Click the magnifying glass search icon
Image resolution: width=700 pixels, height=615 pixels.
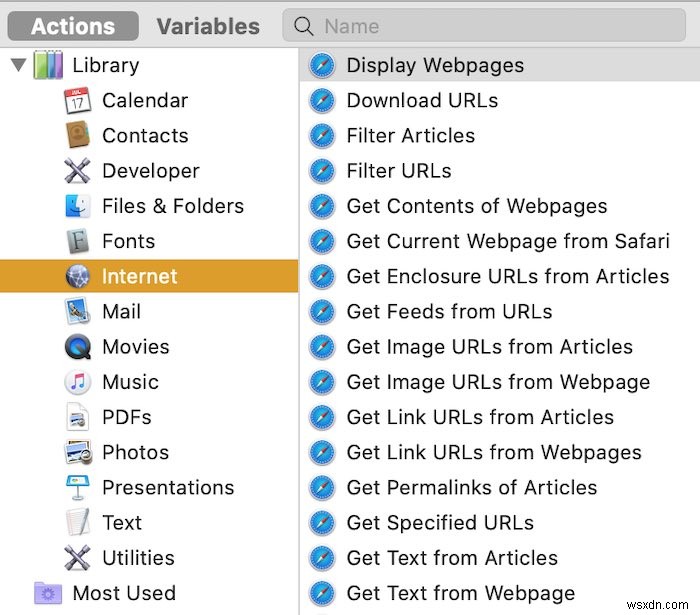[303, 26]
